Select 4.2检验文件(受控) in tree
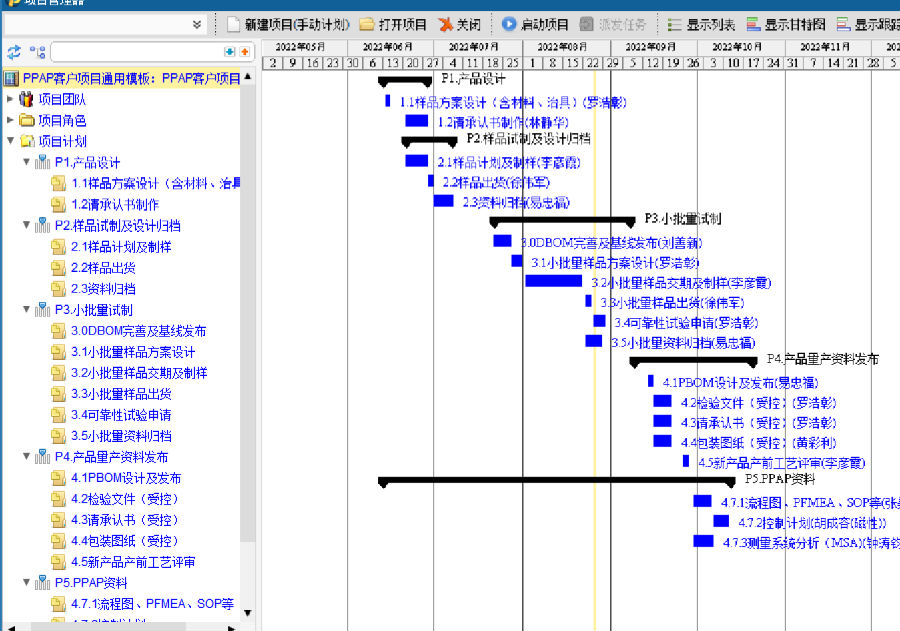 coord(125,499)
